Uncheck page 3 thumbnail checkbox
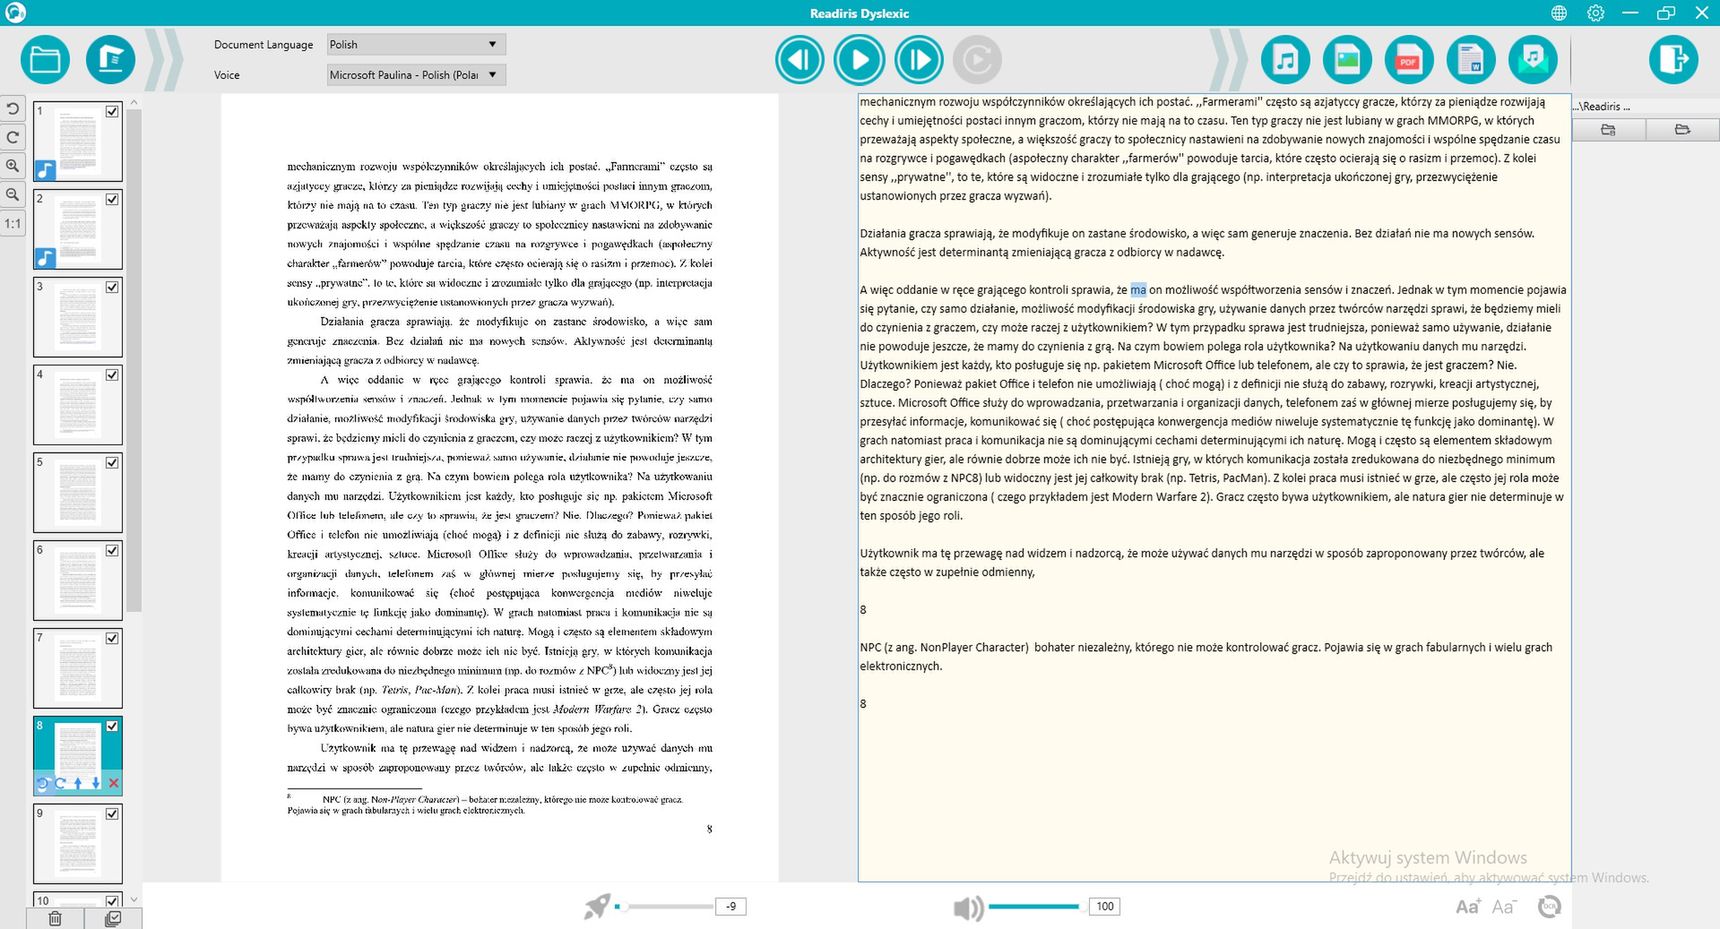Image resolution: width=1720 pixels, height=929 pixels. [112, 287]
